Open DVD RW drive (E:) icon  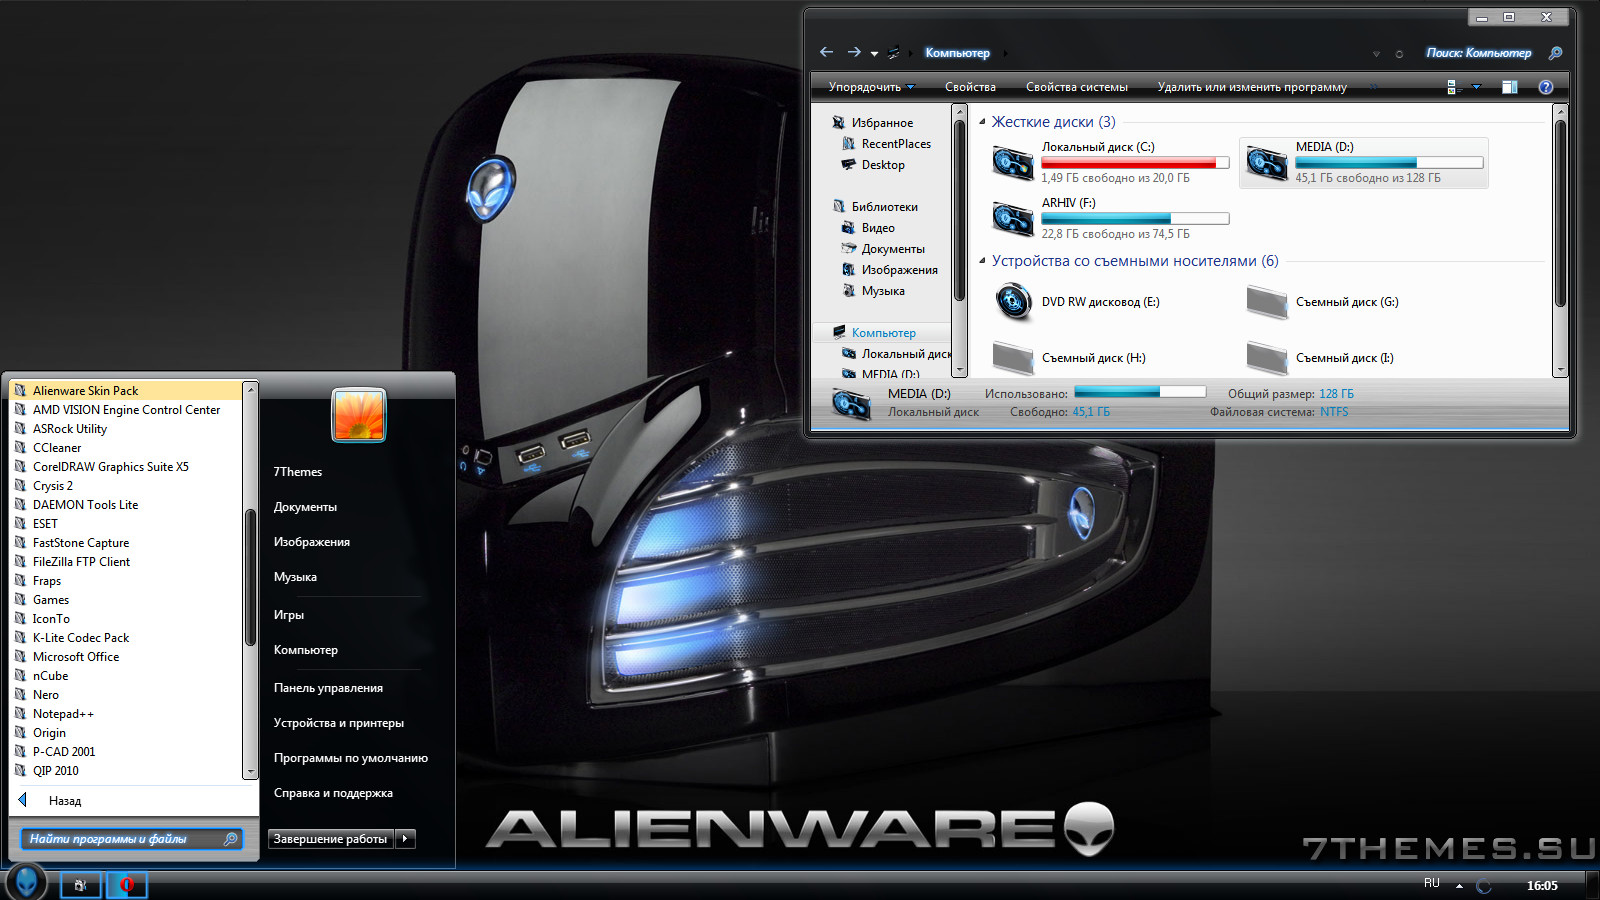pos(1012,301)
